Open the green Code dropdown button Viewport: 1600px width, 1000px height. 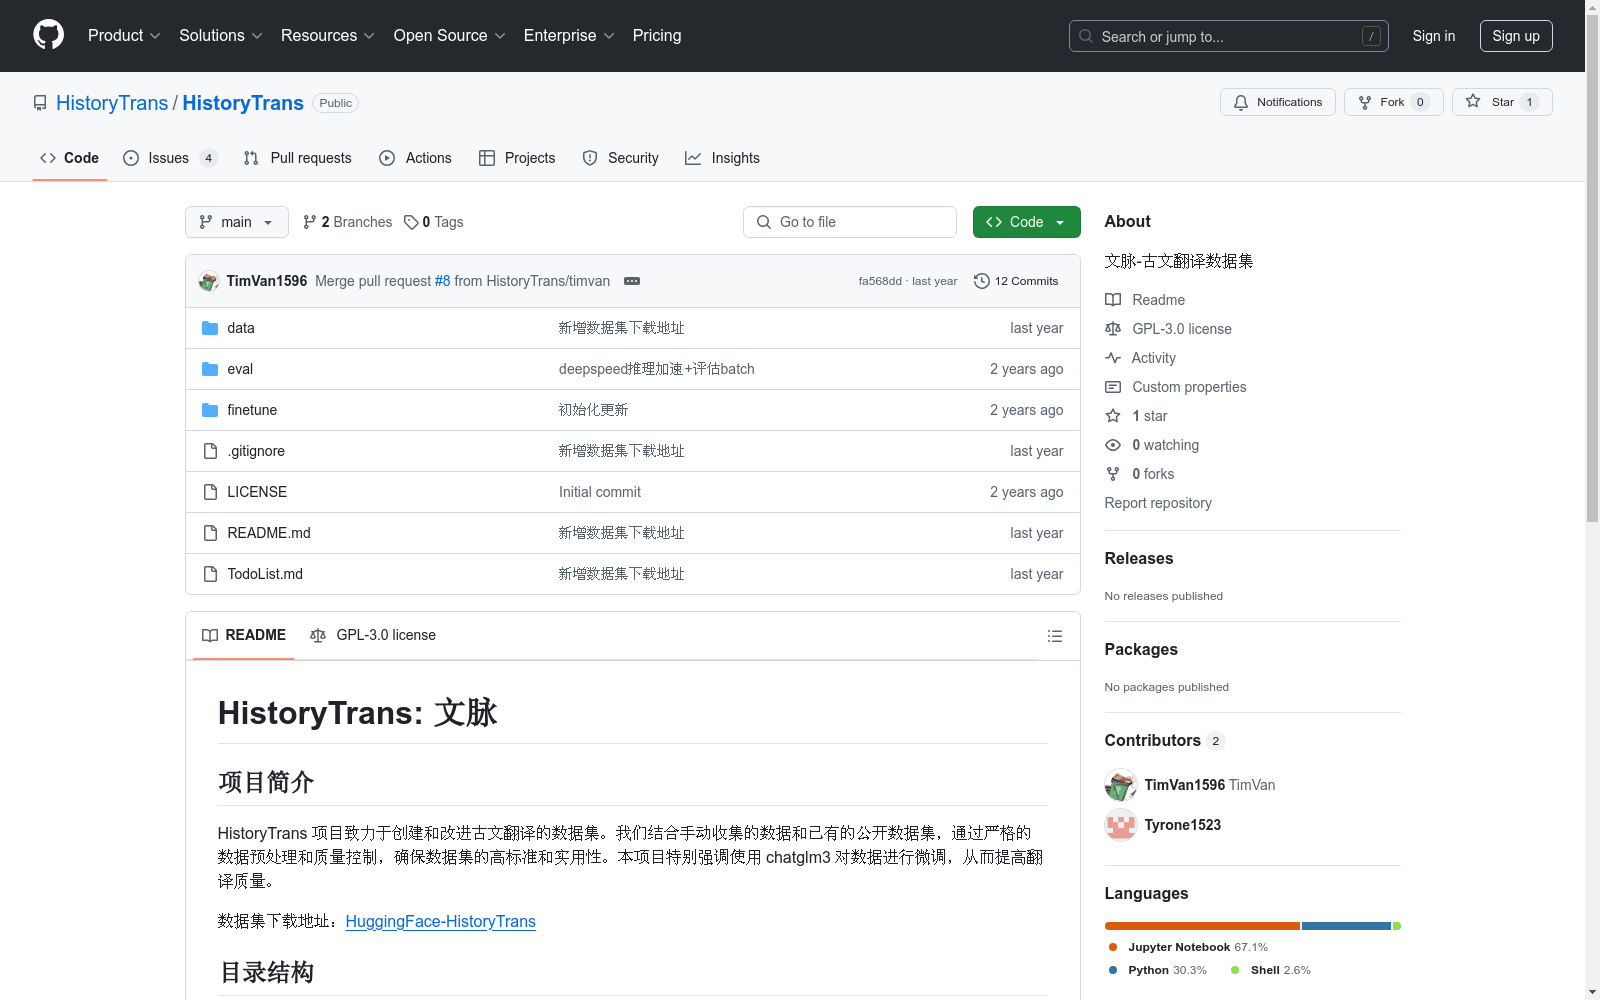click(1026, 222)
